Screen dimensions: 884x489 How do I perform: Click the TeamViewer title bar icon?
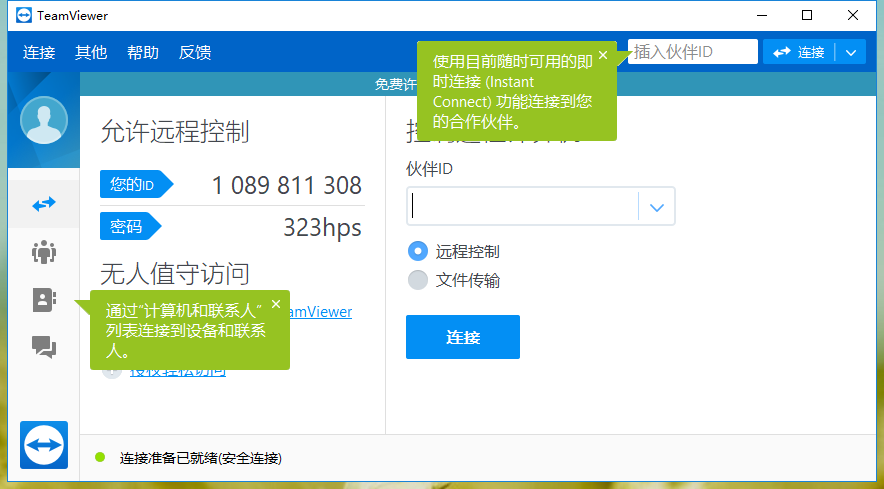tap(24, 15)
